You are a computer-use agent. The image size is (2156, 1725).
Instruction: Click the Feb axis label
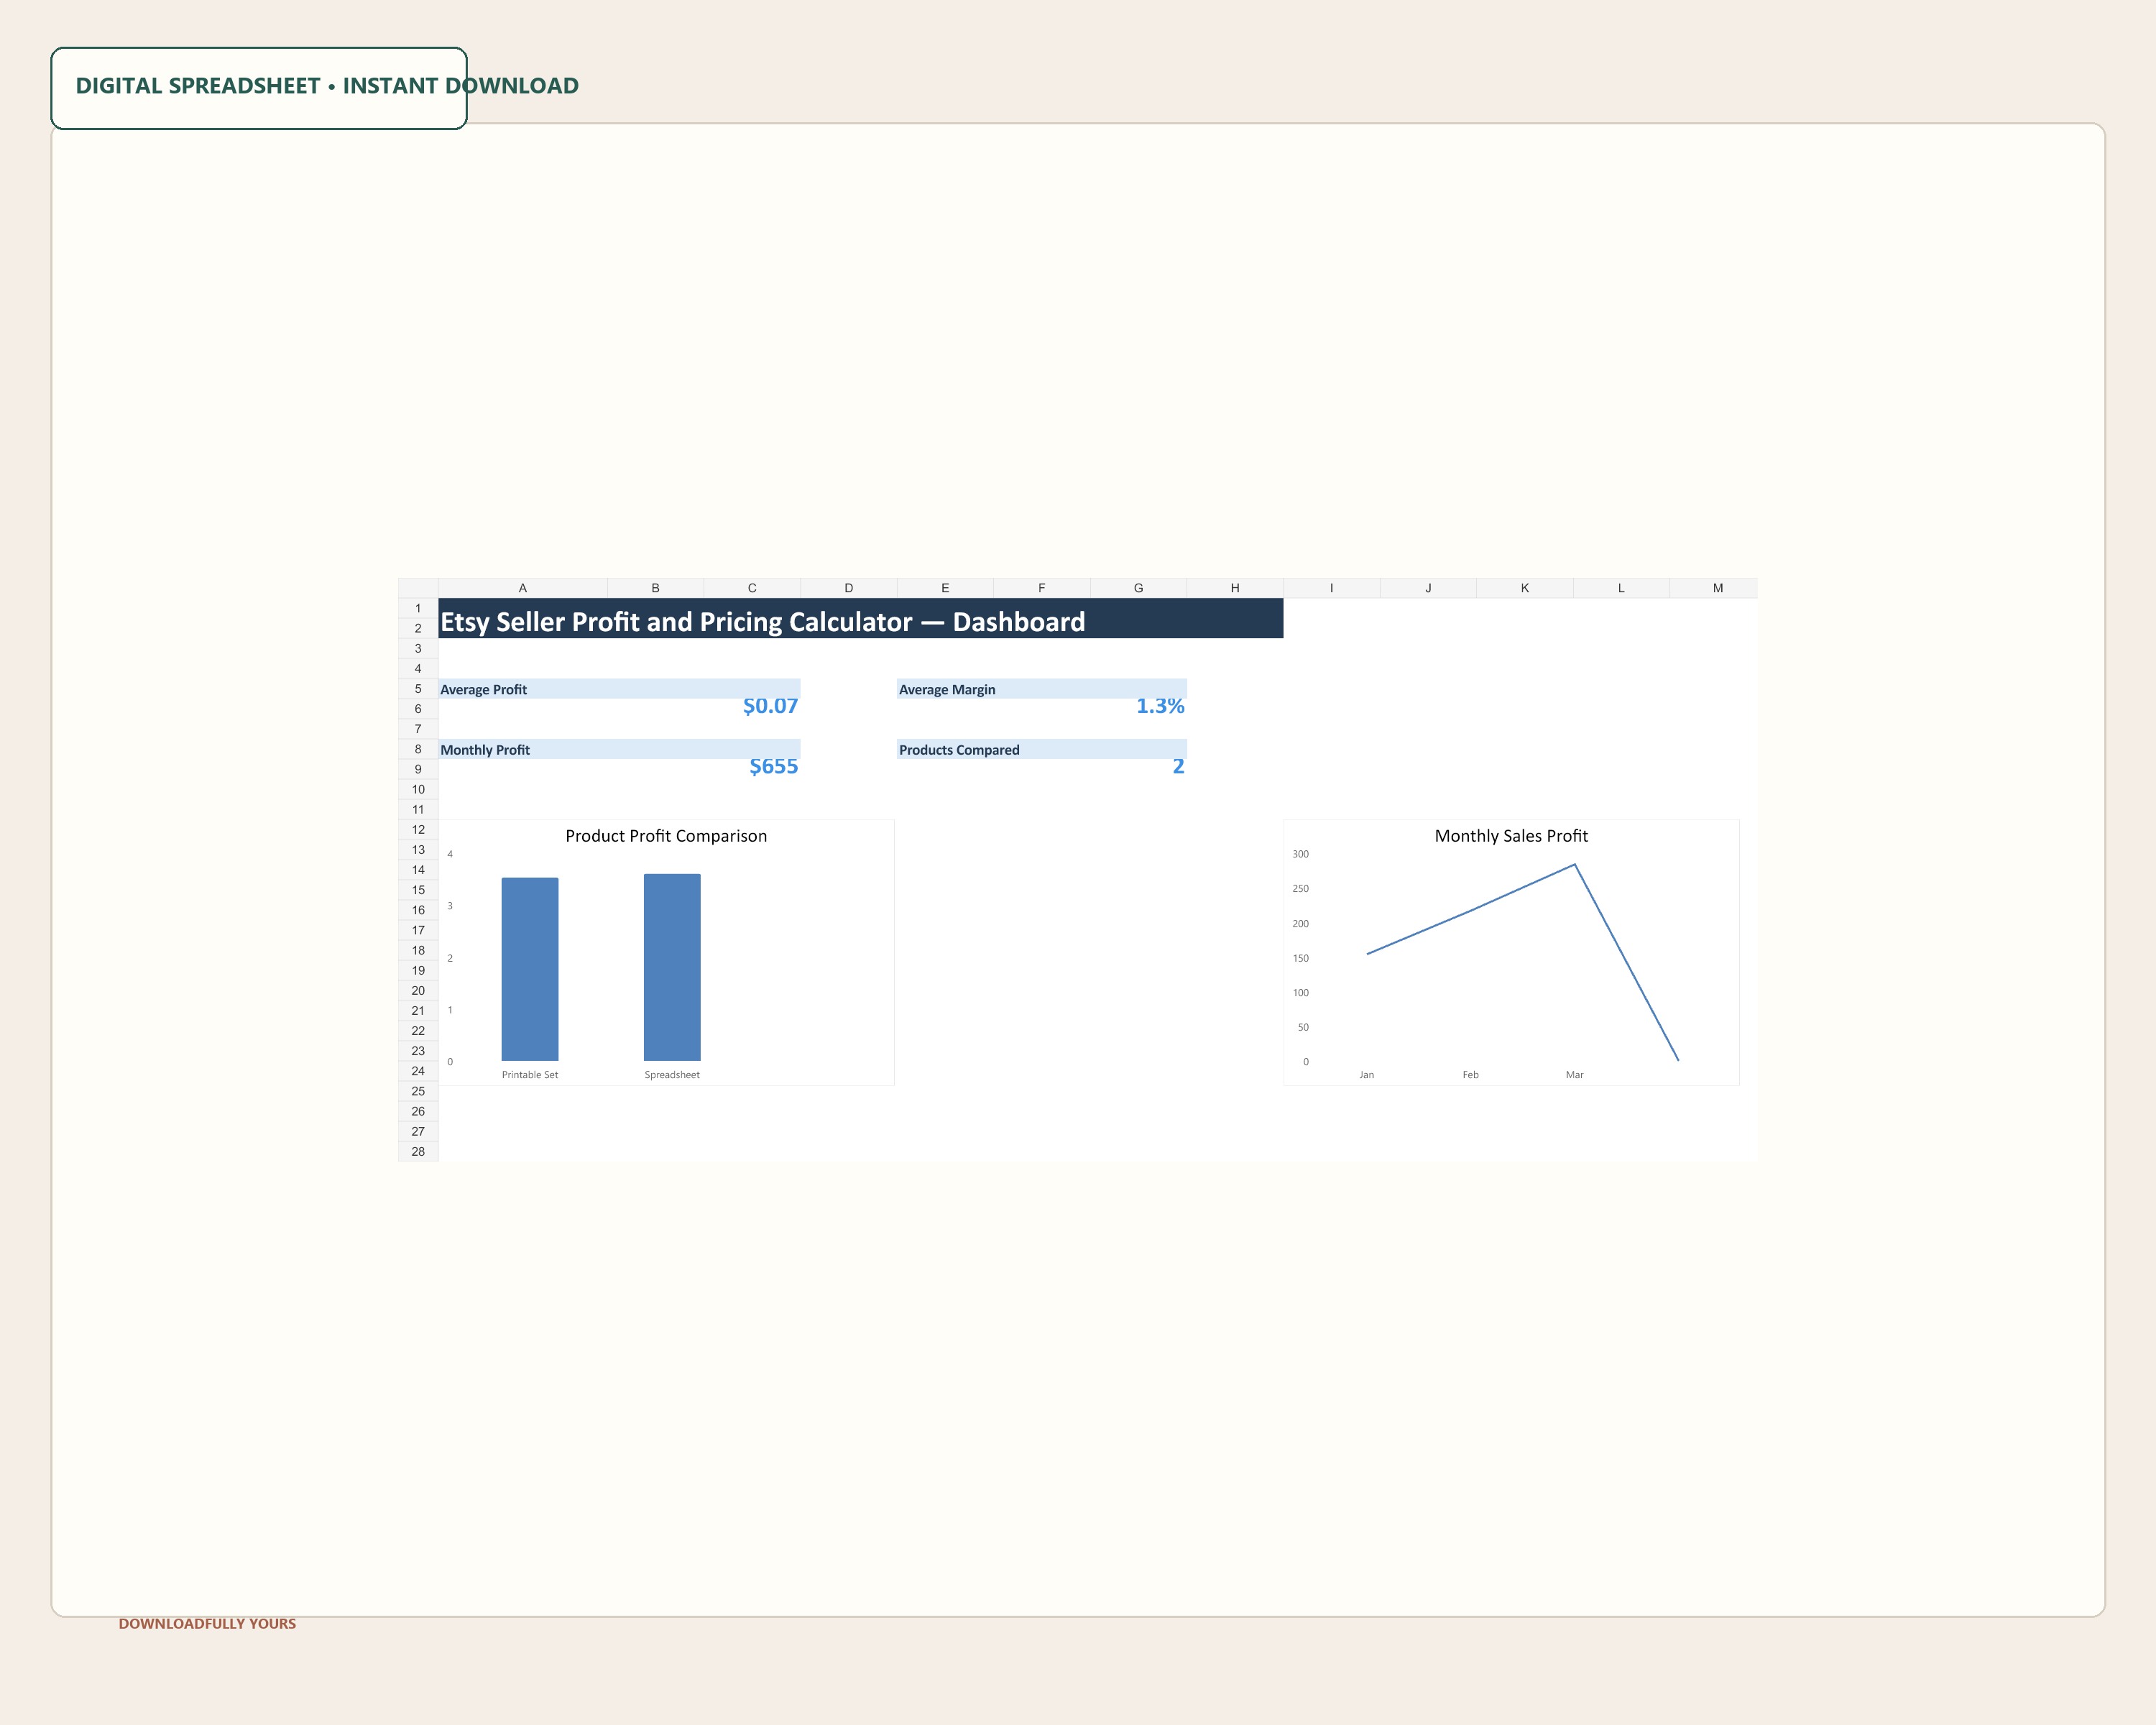[1470, 1075]
